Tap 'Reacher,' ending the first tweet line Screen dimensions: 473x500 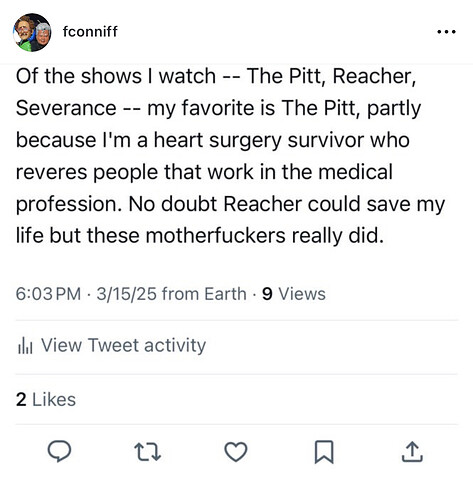click(374, 76)
